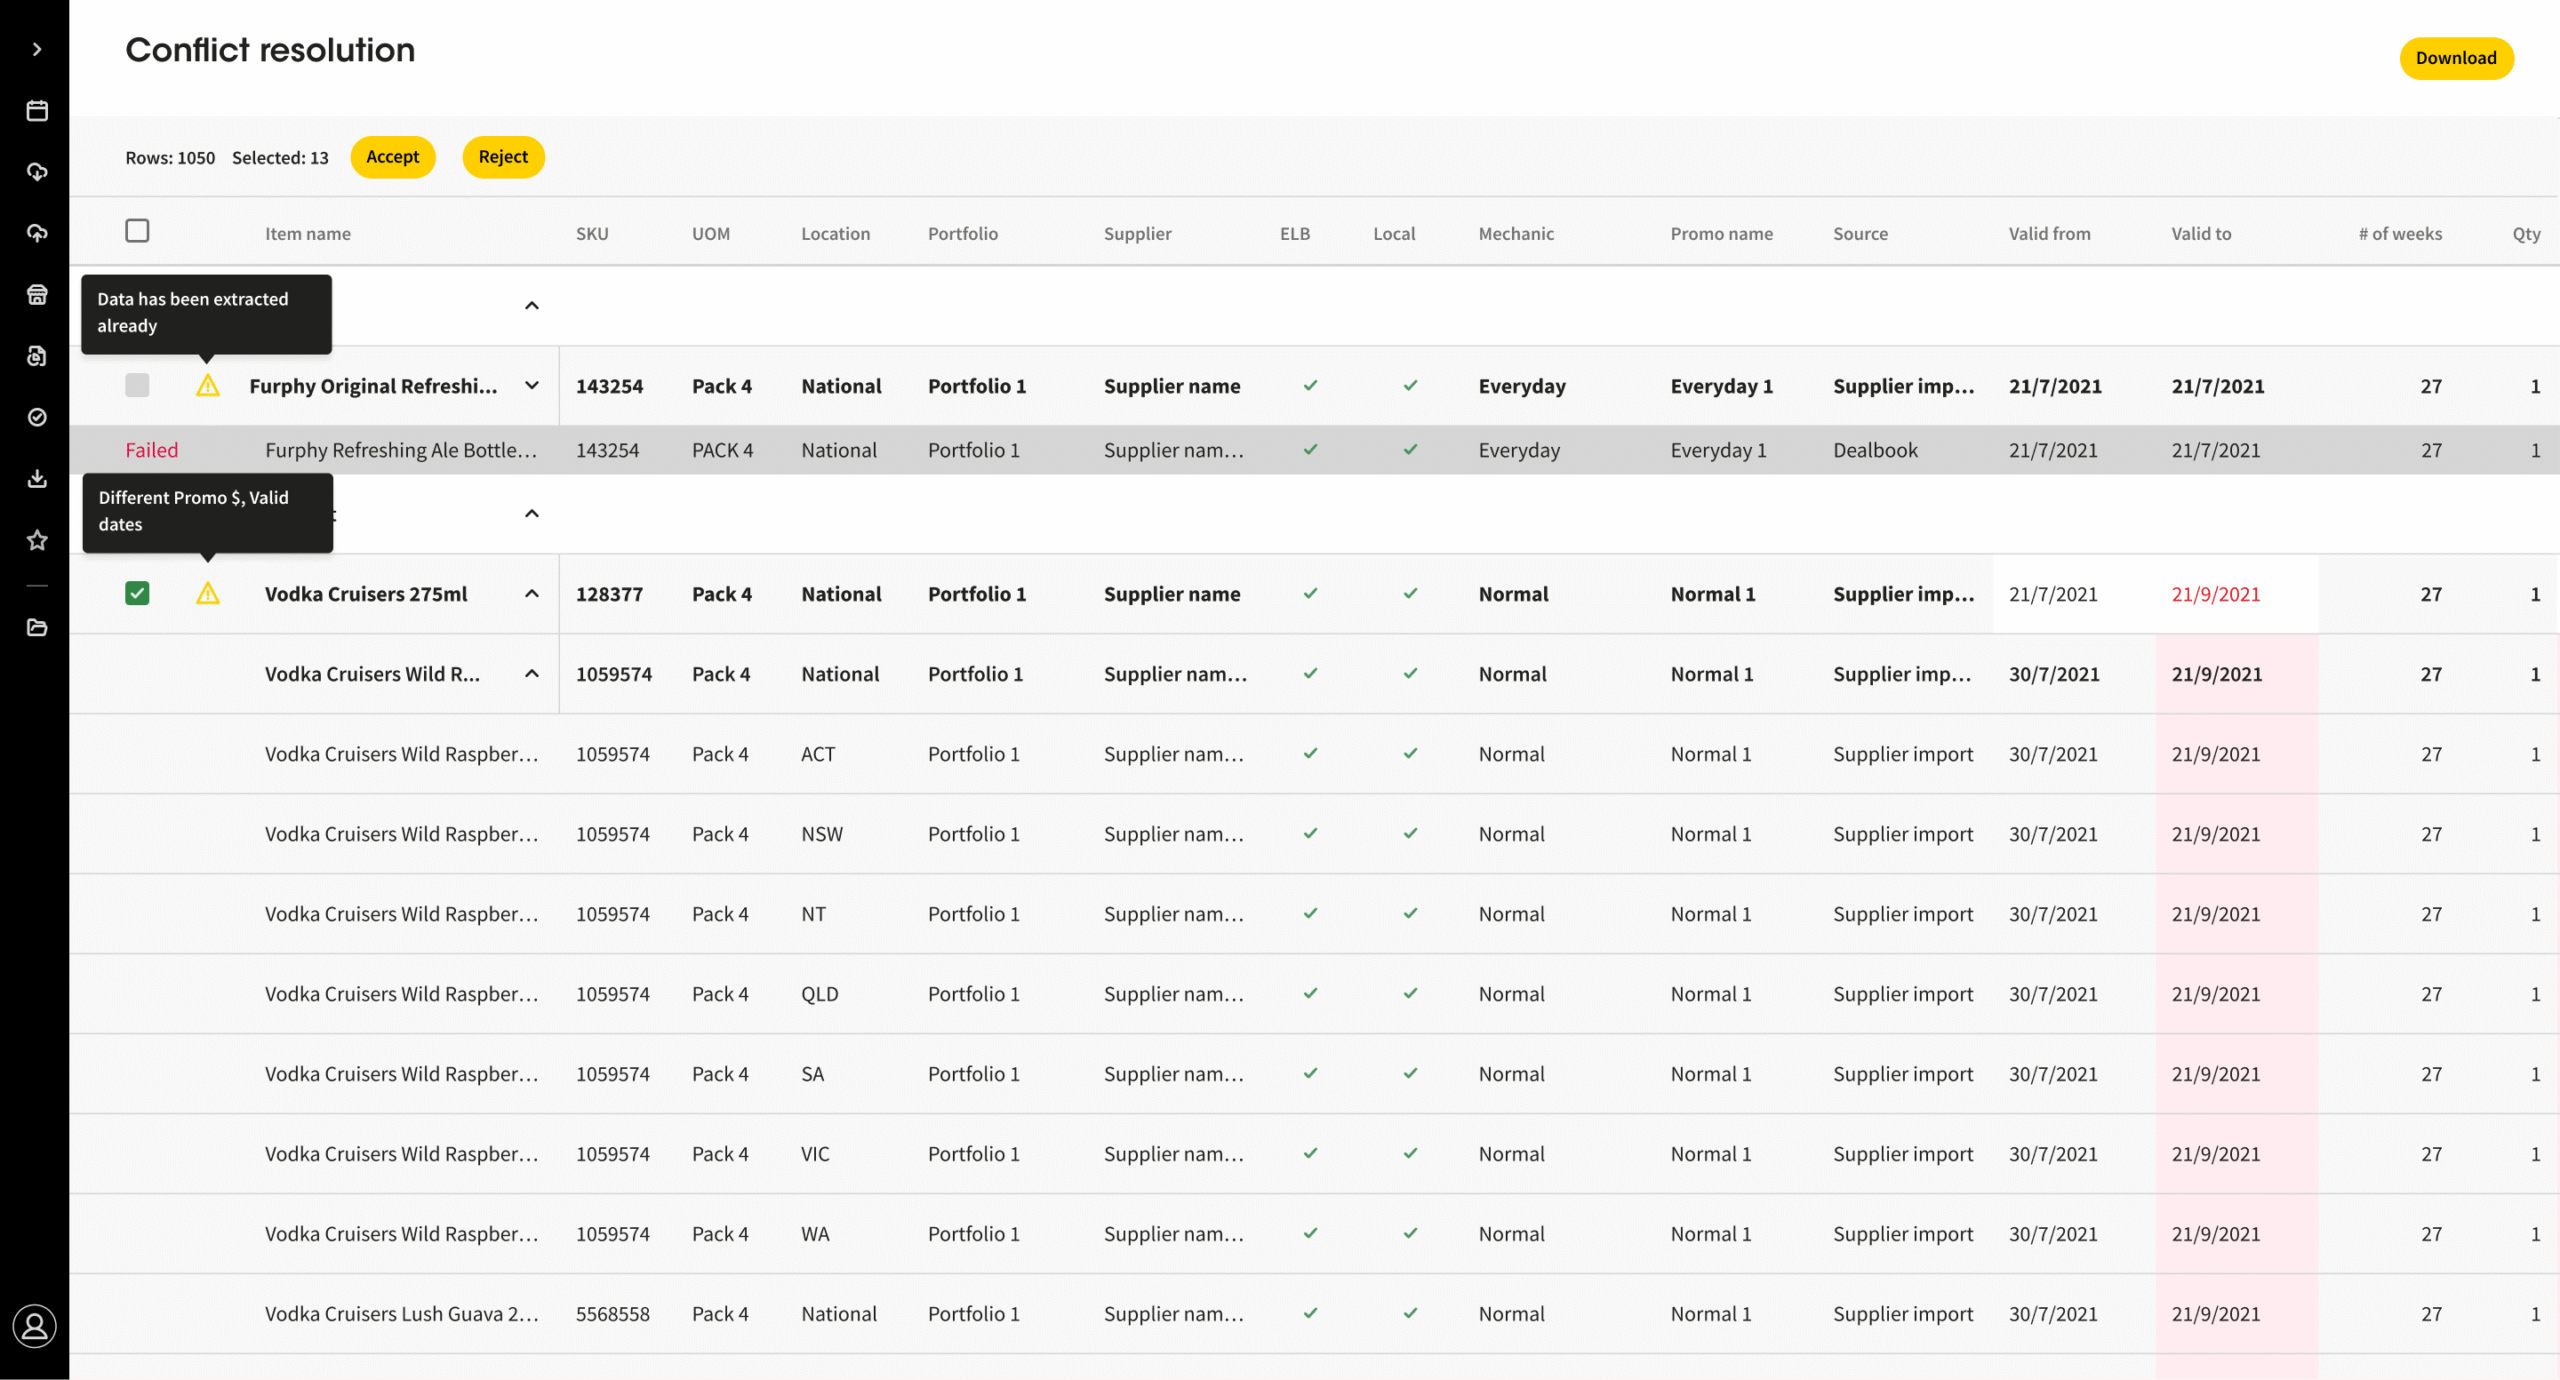
Task: Open the store icon in sidebar
Action: [x=37, y=295]
